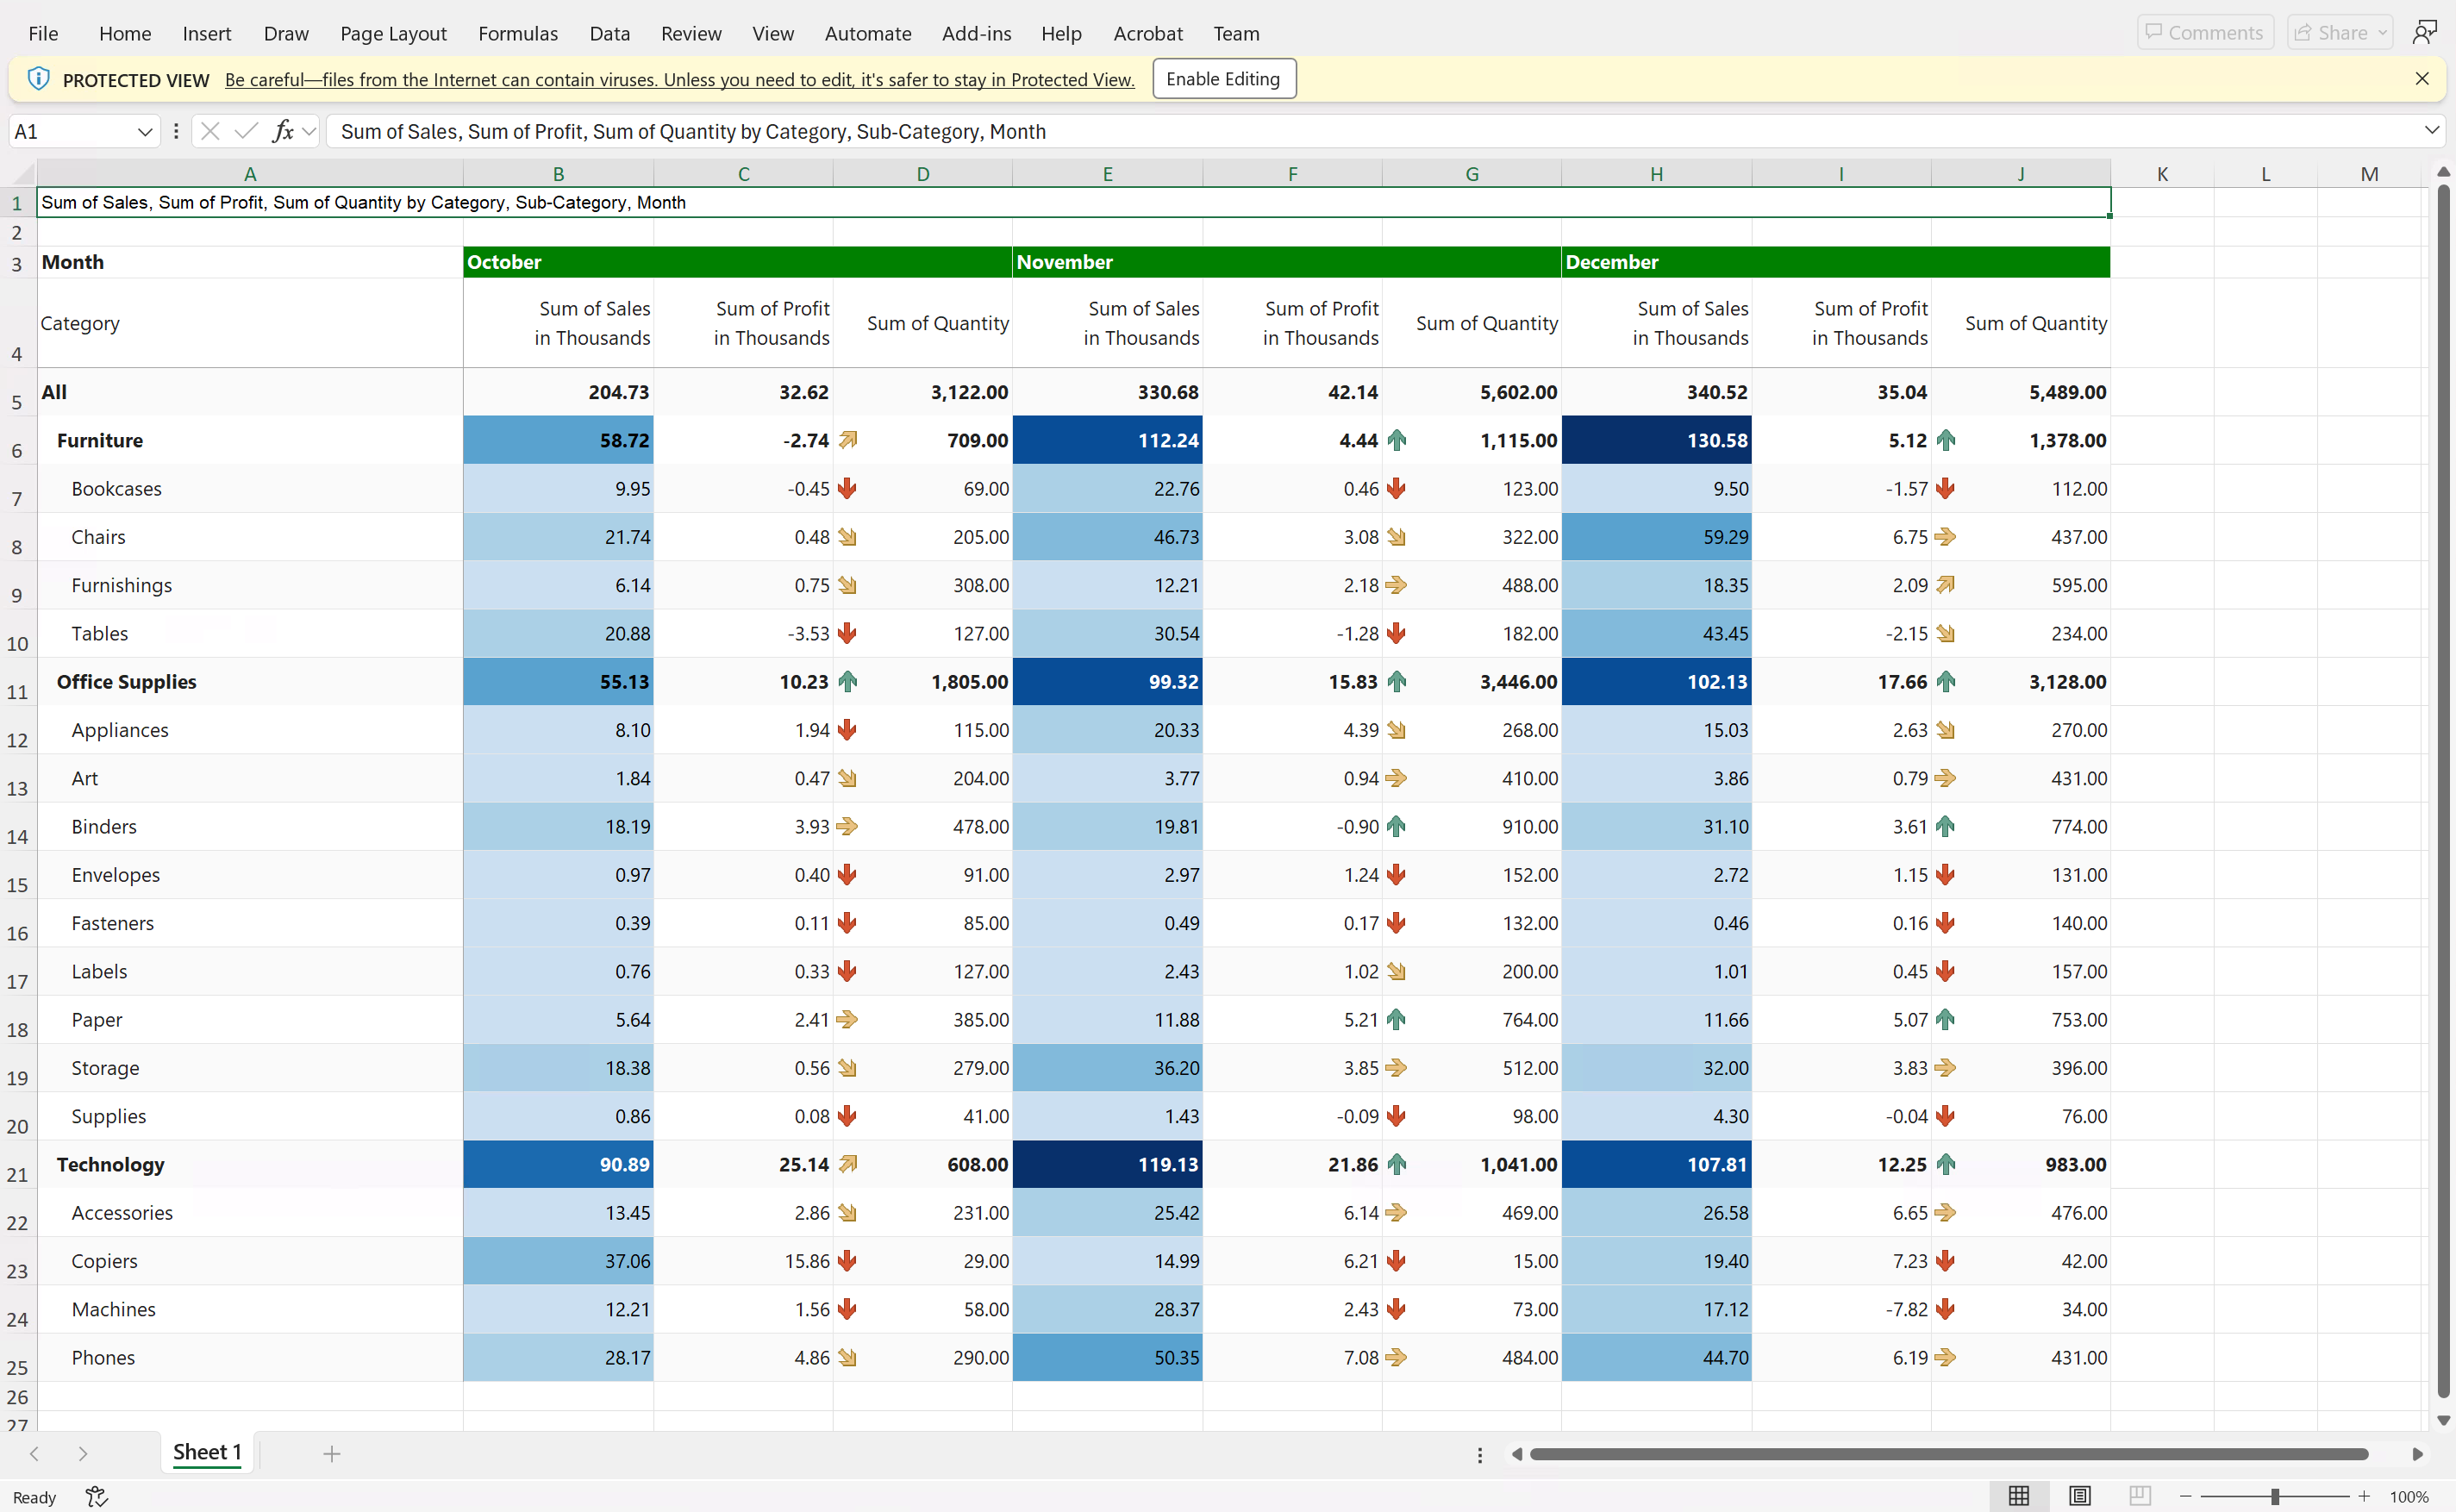Click the Protected View warning link text
This screenshot has width=2456, height=1512.
pyautogui.click(x=679, y=80)
